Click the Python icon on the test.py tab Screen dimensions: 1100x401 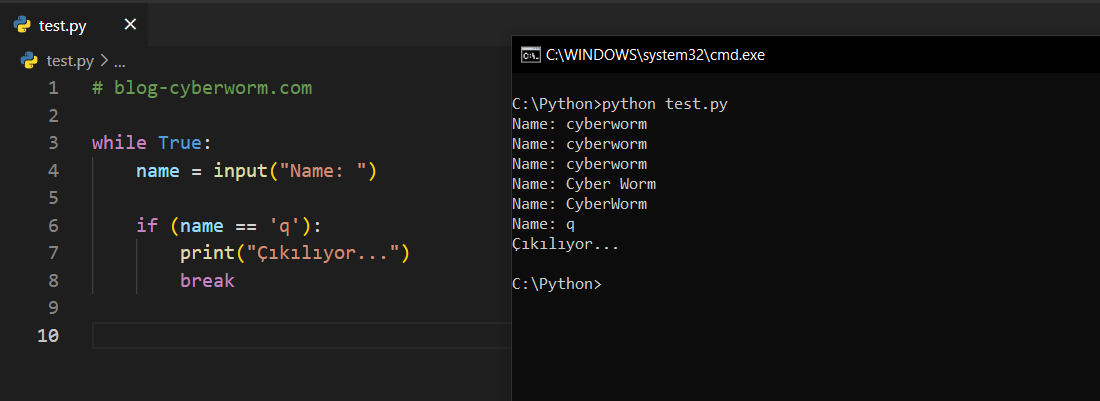coord(23,25)
